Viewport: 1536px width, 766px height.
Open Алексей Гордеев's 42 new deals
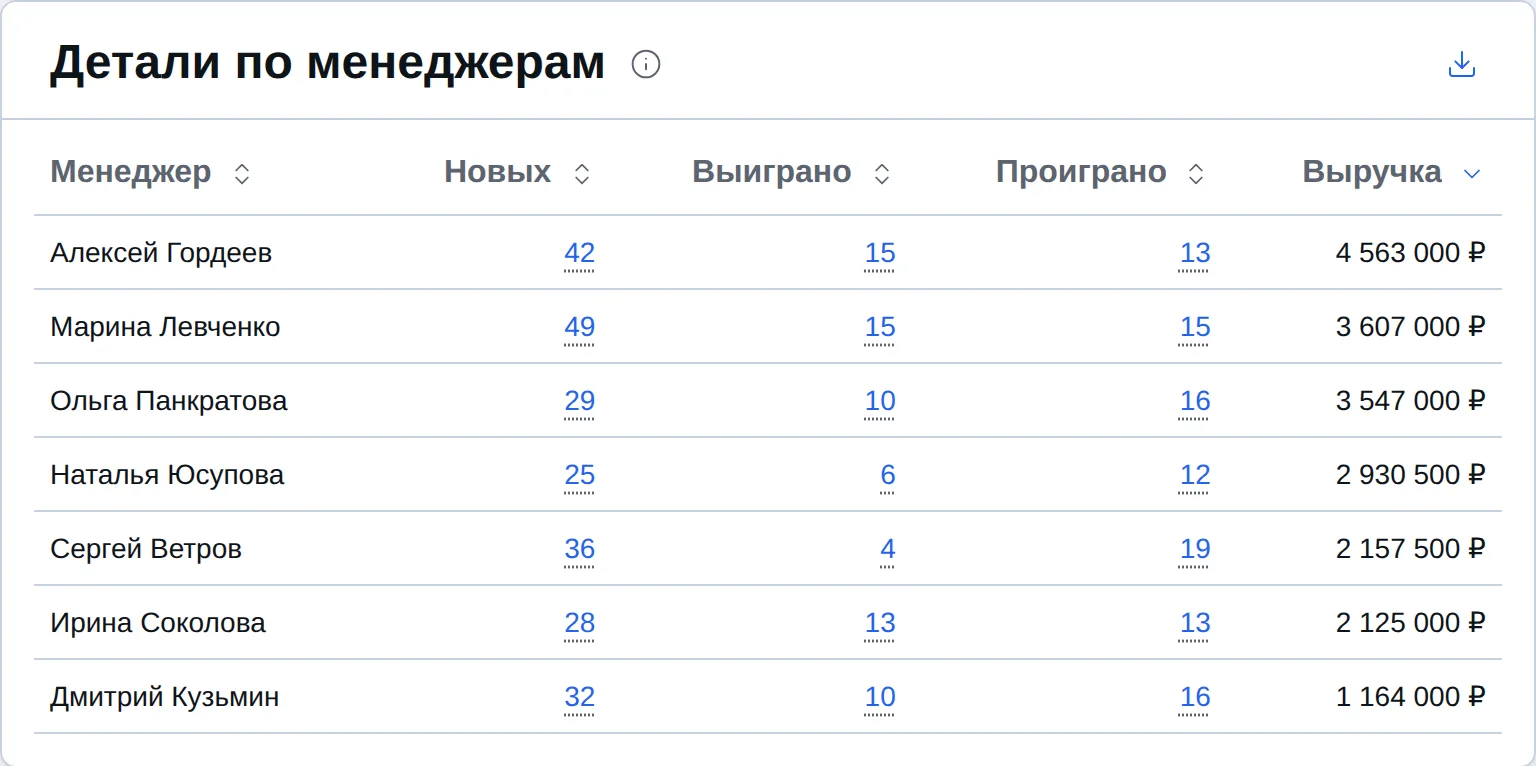[580, 253]
